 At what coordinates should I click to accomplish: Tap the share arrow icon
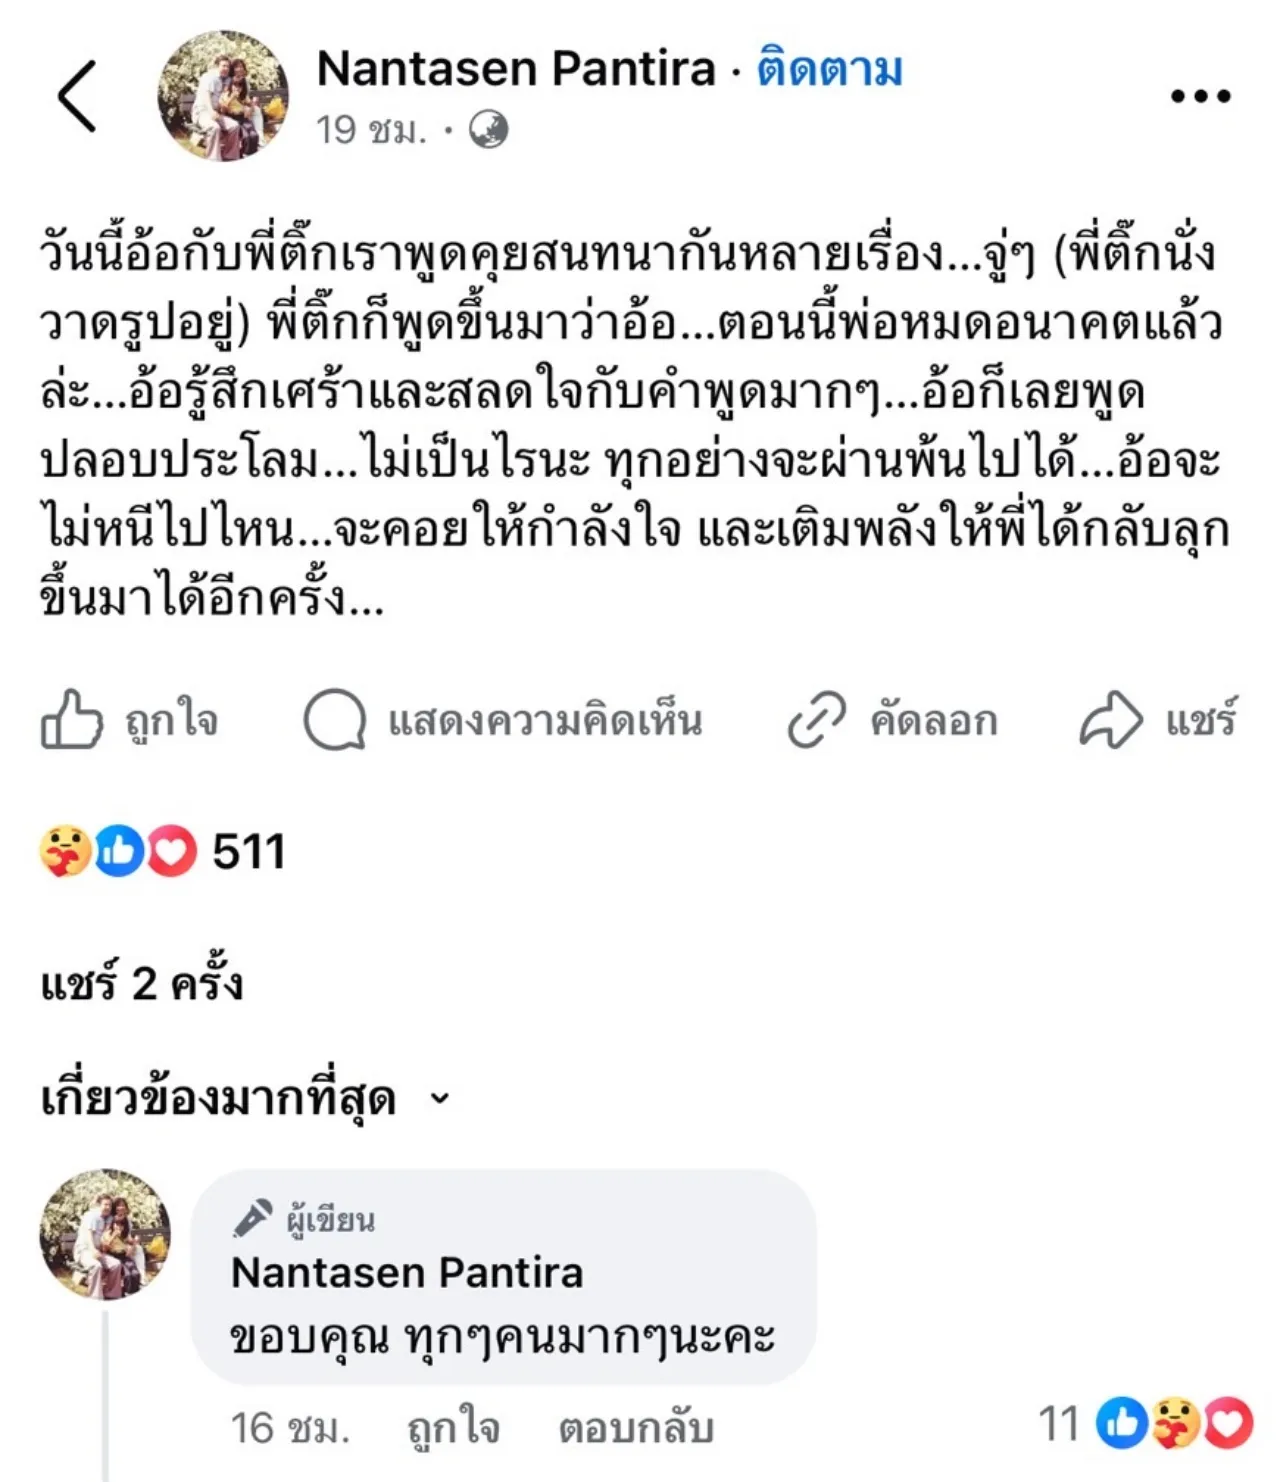click(x=1110, y=720)
